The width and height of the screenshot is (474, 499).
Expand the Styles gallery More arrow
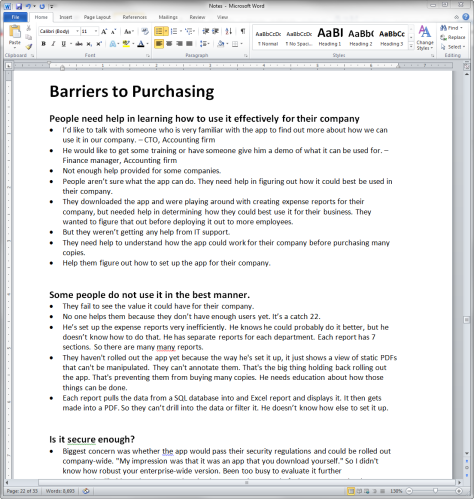coord(411,46)
